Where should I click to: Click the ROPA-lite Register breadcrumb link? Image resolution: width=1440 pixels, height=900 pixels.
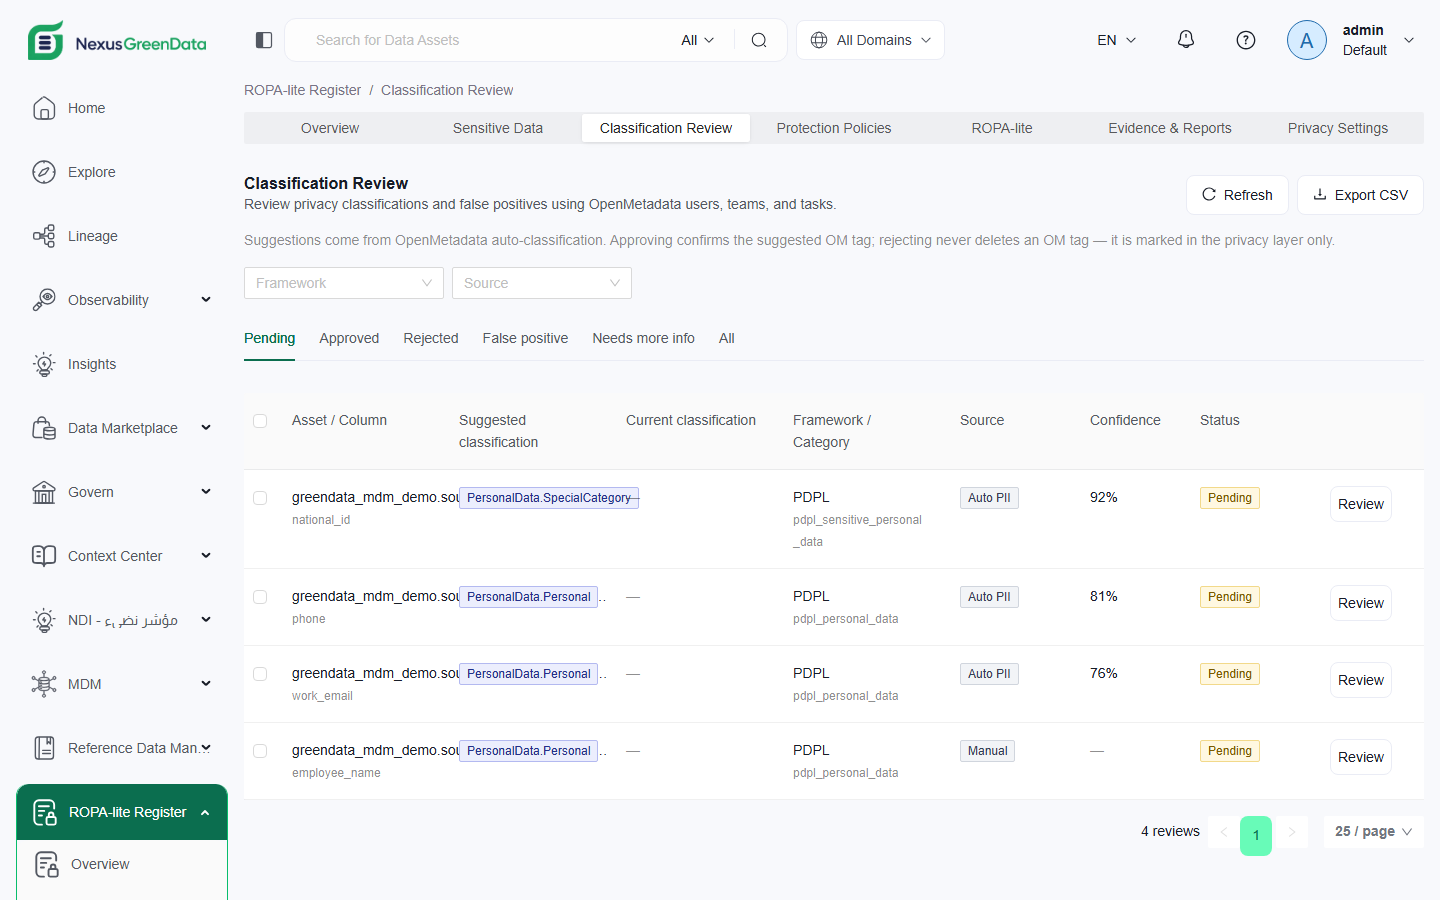(x=302, y=90)
